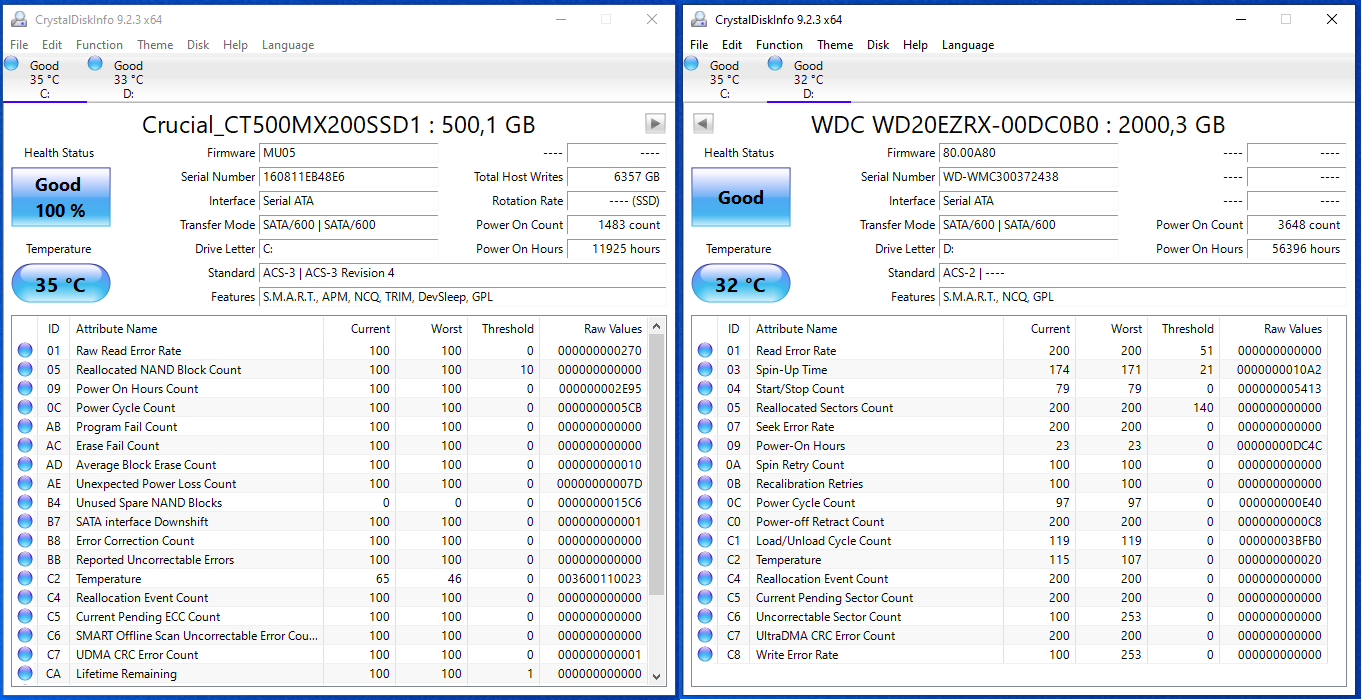
Task: Open Edit menu in right window
Action: pyautogui.click(x=732, y=45)
